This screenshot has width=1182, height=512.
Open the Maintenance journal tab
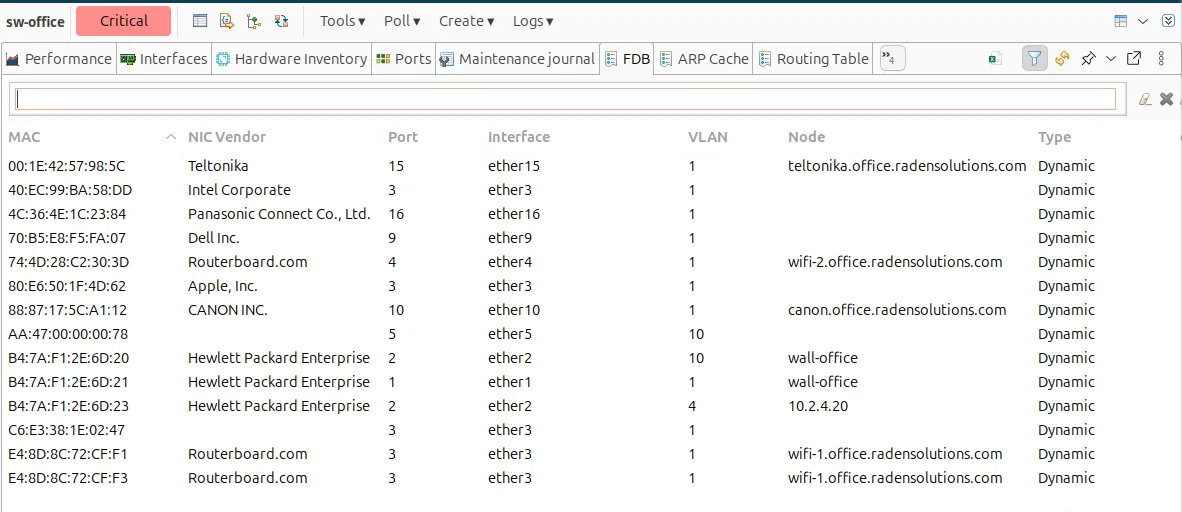517,59
